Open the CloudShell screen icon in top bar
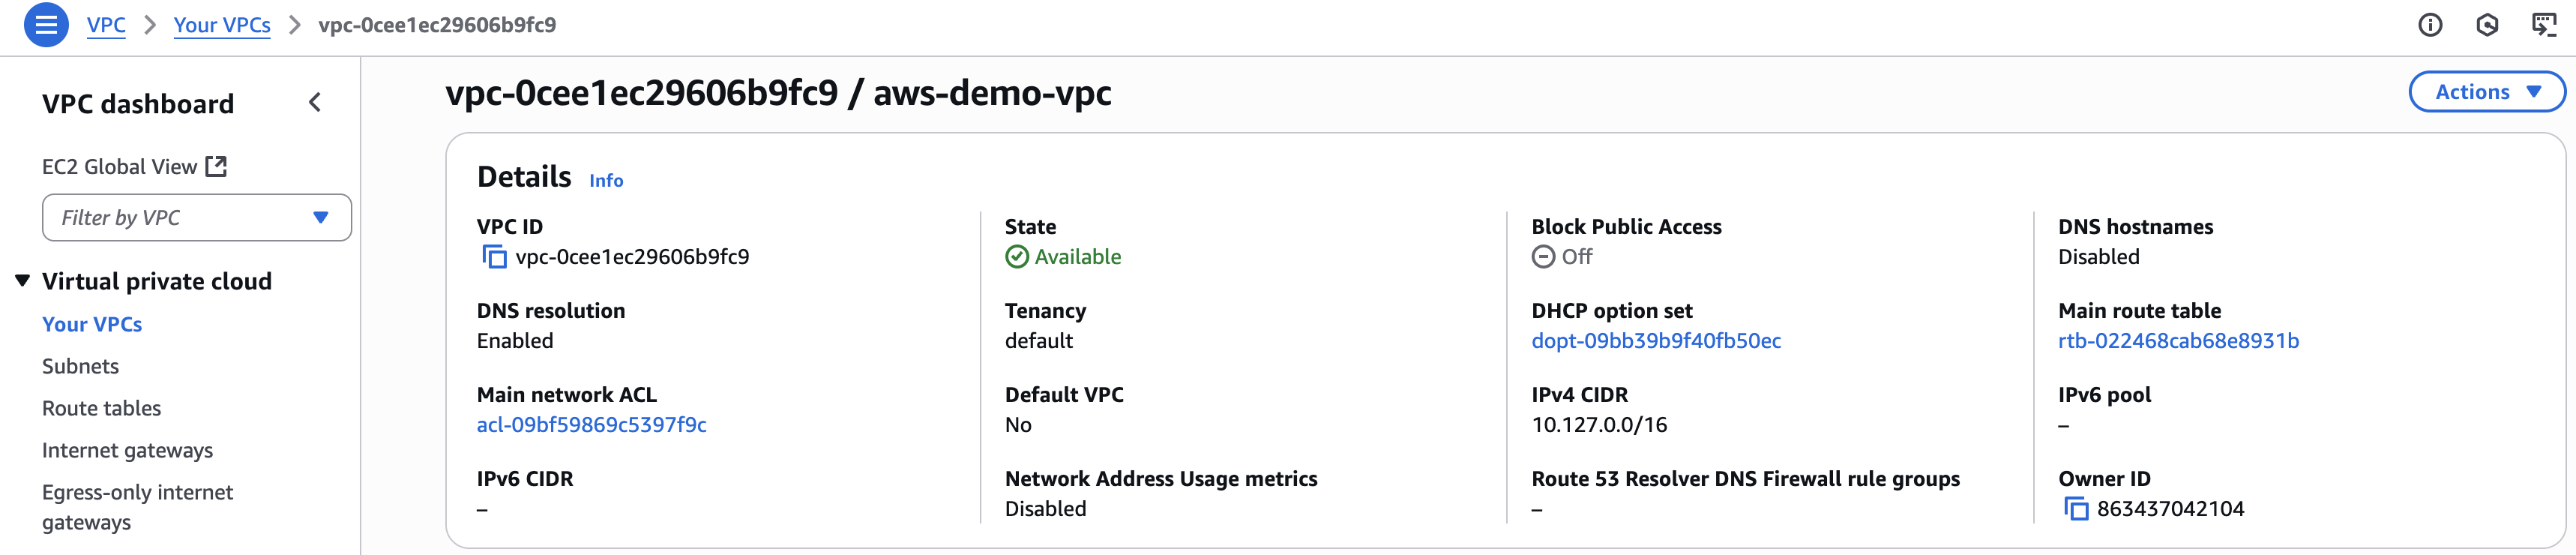2576x555 pixels. pos(2544,25)
